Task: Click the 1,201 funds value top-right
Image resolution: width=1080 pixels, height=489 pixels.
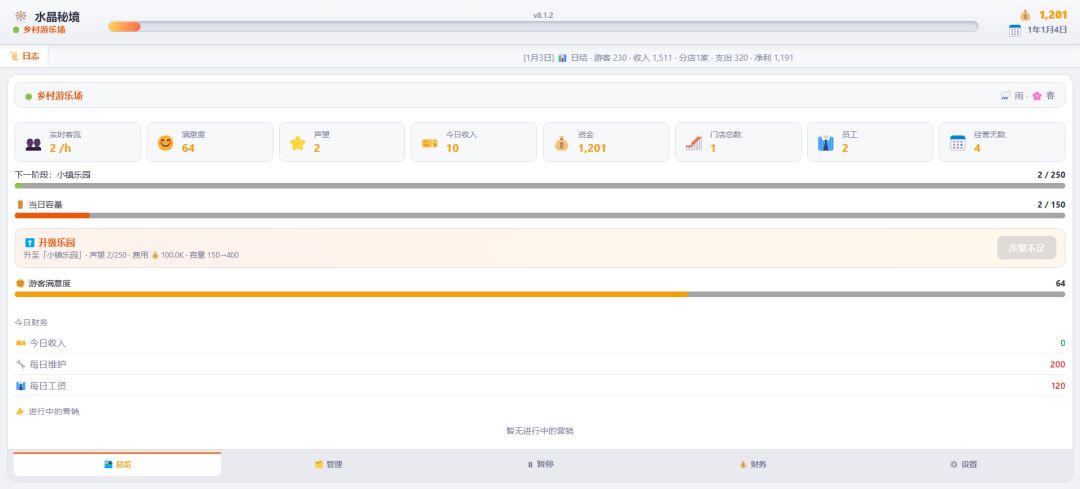Action: (x=1053, y=15)
